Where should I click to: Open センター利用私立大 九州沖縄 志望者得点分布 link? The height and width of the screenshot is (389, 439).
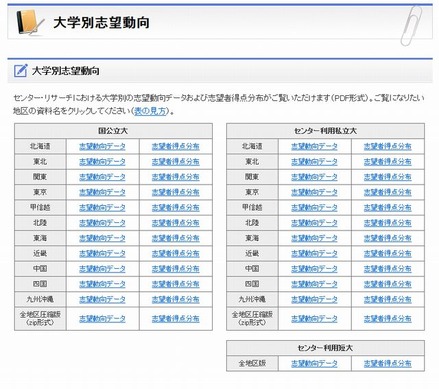(387, 300)
